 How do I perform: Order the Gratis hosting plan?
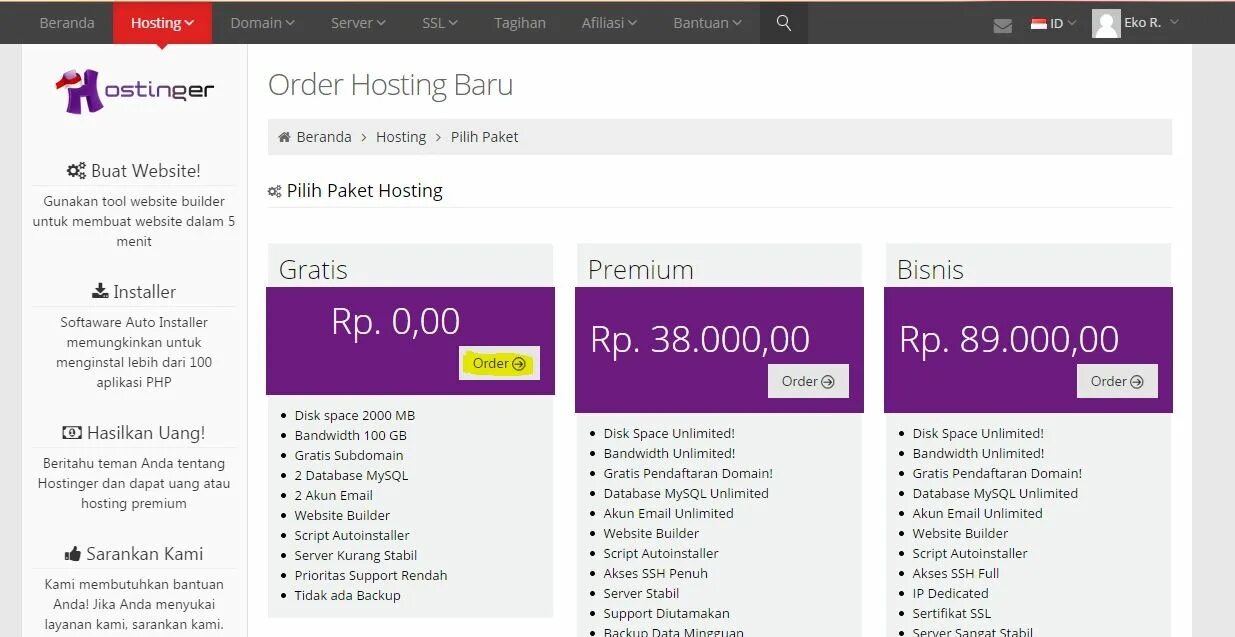click(x=499, y=363)
